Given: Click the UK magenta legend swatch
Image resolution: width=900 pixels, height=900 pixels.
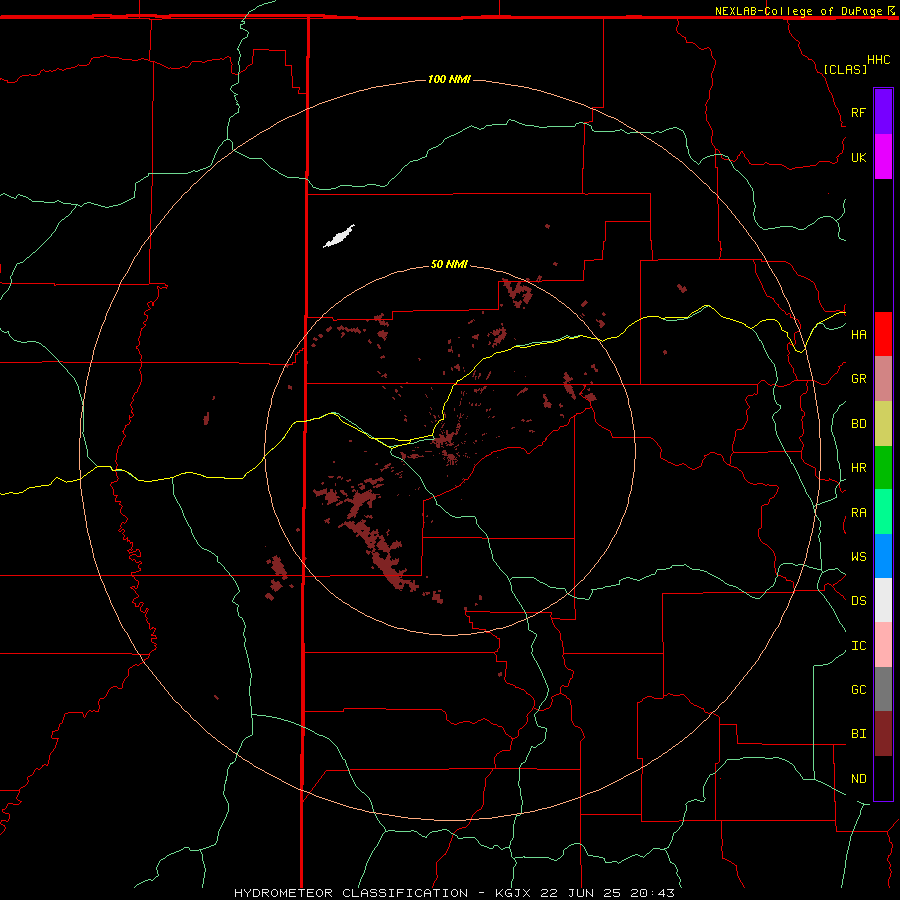Looking at the screenshot, I should point(883,157).
